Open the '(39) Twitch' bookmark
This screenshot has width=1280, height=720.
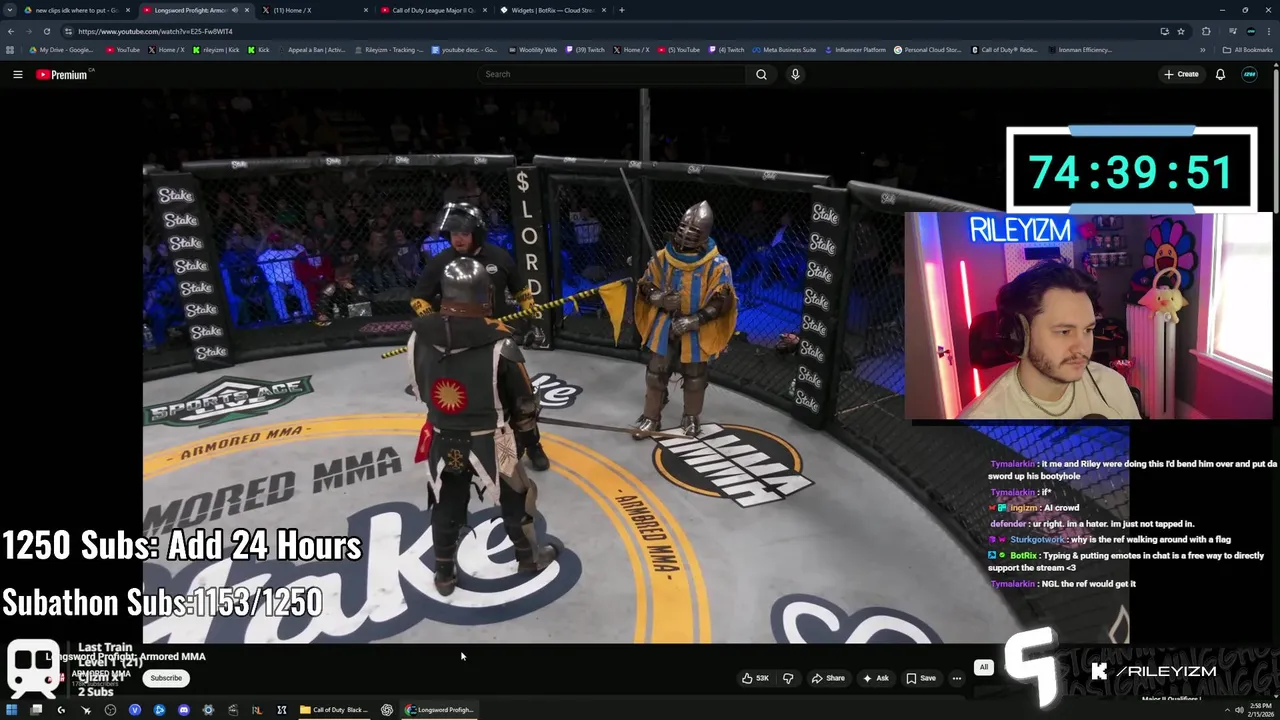pyautogui.click(x=587, y=50)
